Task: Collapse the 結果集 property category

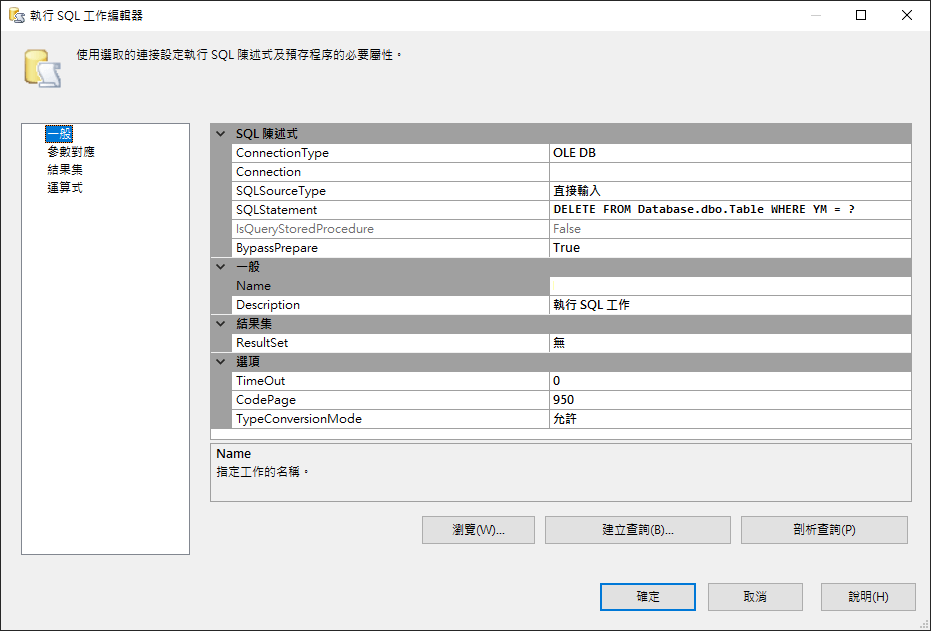Action: click(221, 324)
